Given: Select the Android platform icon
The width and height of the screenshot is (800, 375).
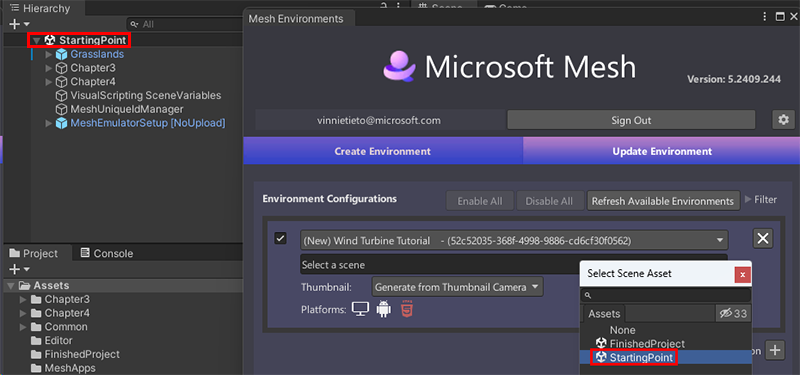Looking at the screenshot, I should pyautogui.click(x=384, y=309).
